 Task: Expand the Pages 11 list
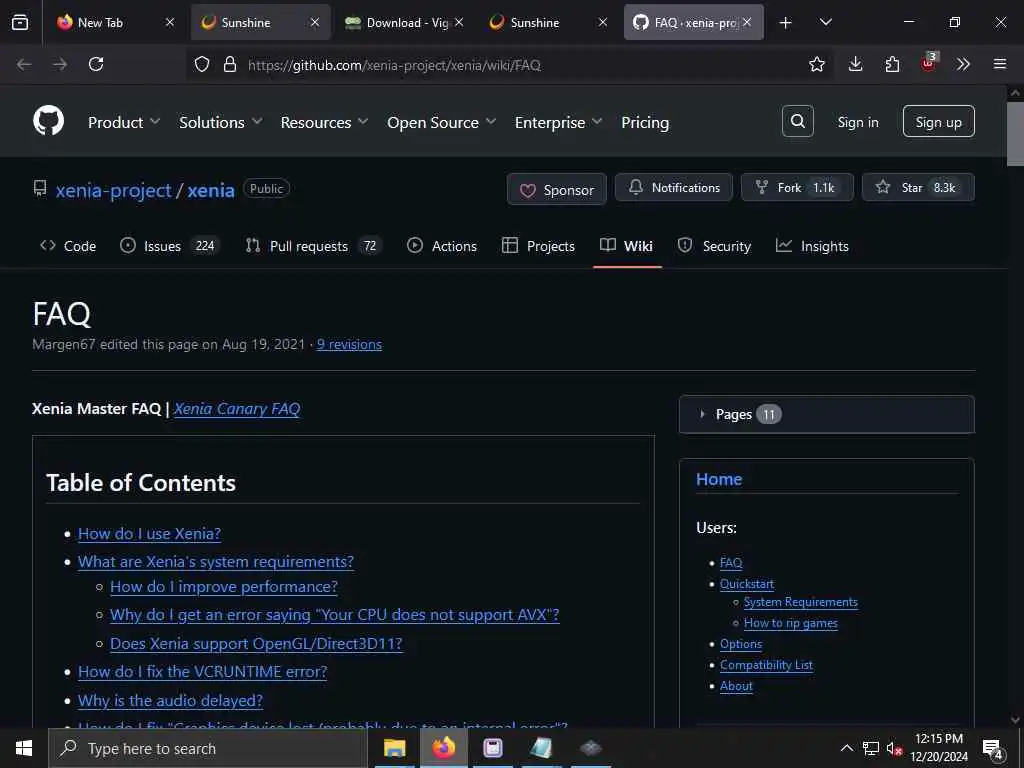[827, 414]
